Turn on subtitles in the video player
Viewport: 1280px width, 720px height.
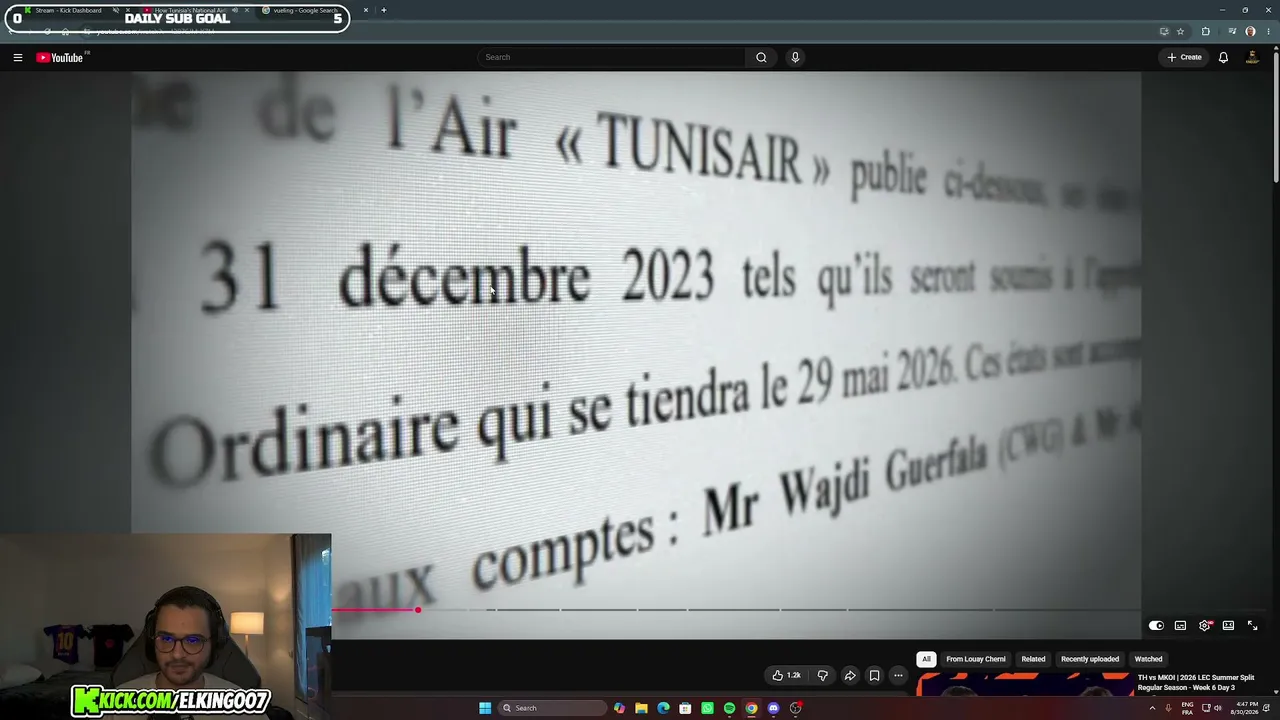[1180, 625]
